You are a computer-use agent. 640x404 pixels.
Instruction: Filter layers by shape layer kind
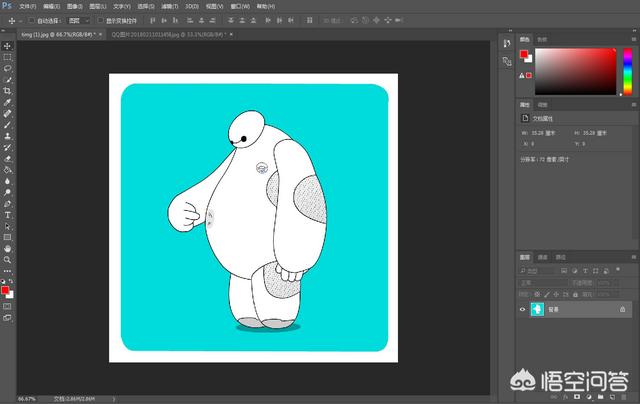[596, 271]
